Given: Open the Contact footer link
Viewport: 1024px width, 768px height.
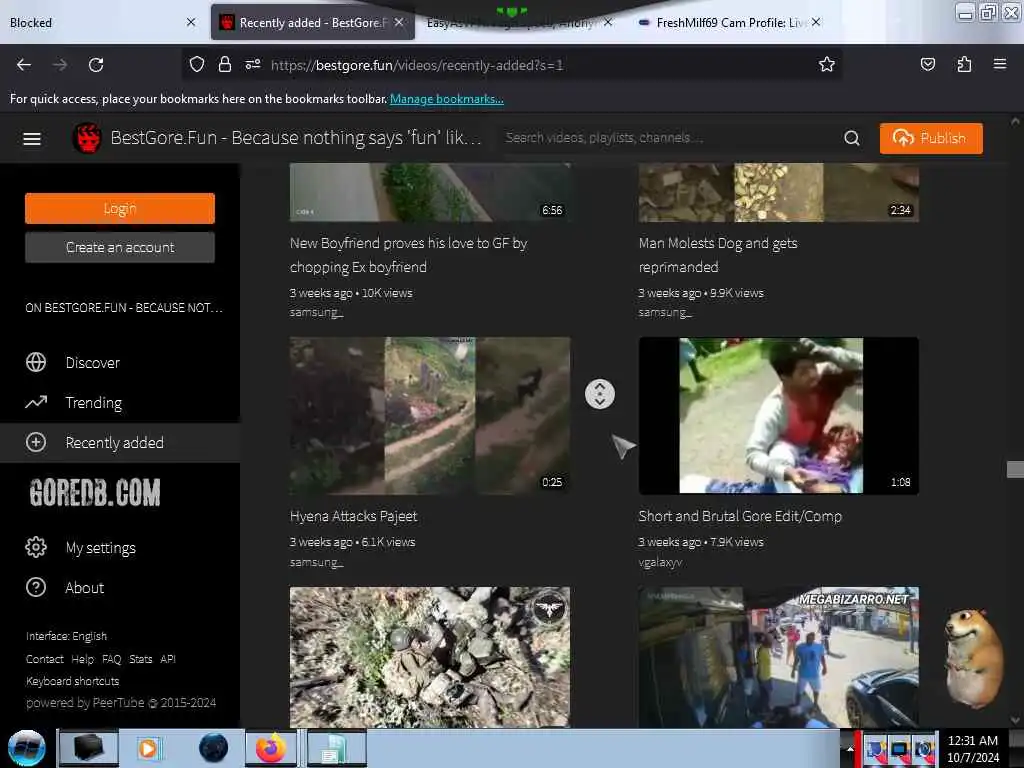Looking at the screenshot, I should coord(44,659).
